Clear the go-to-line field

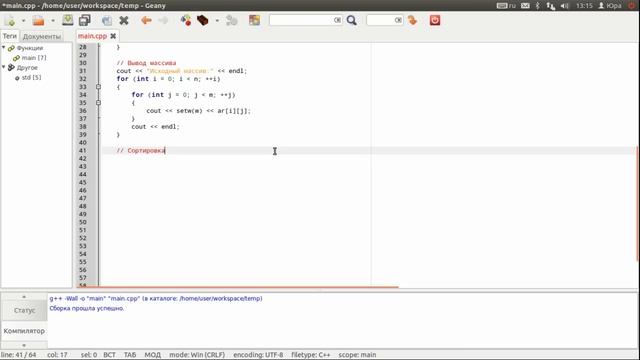pos(398,20)
